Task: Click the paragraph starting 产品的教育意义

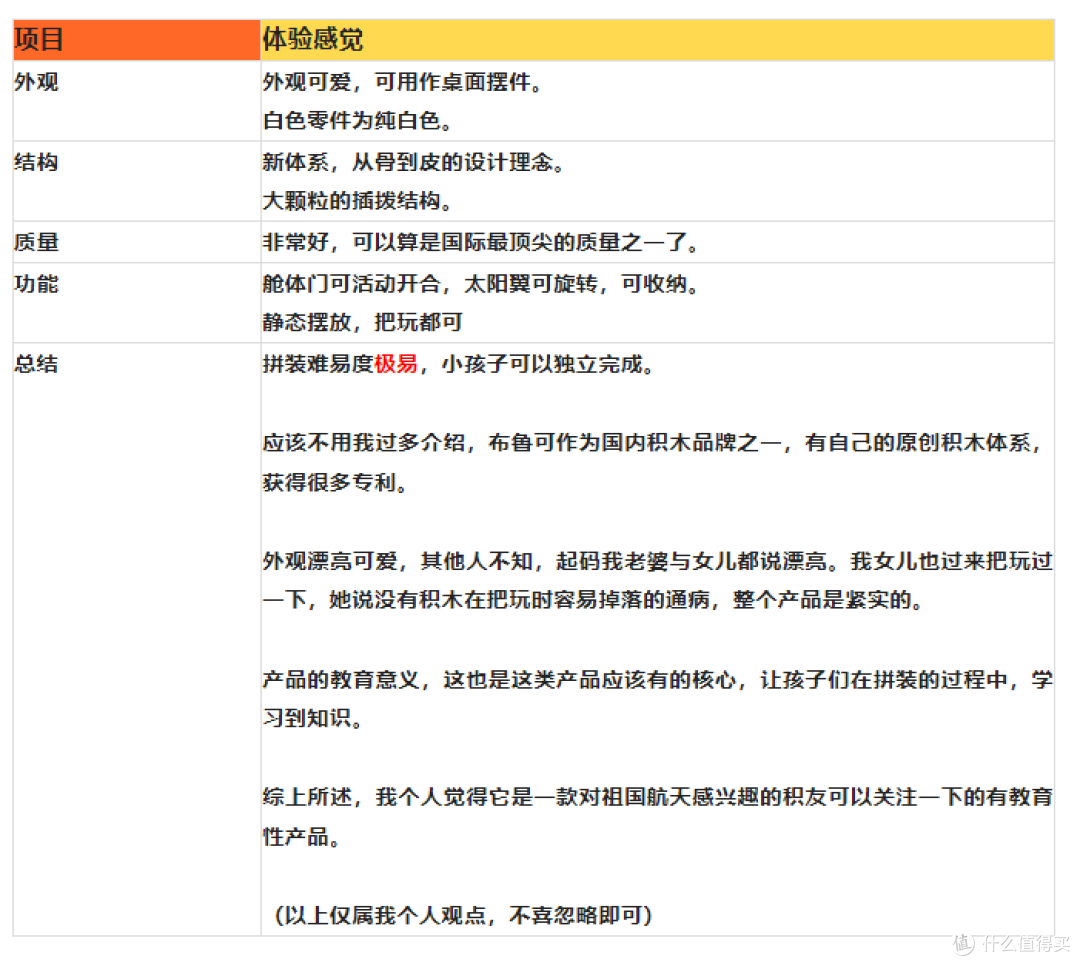Action: [x=658, y=699]
